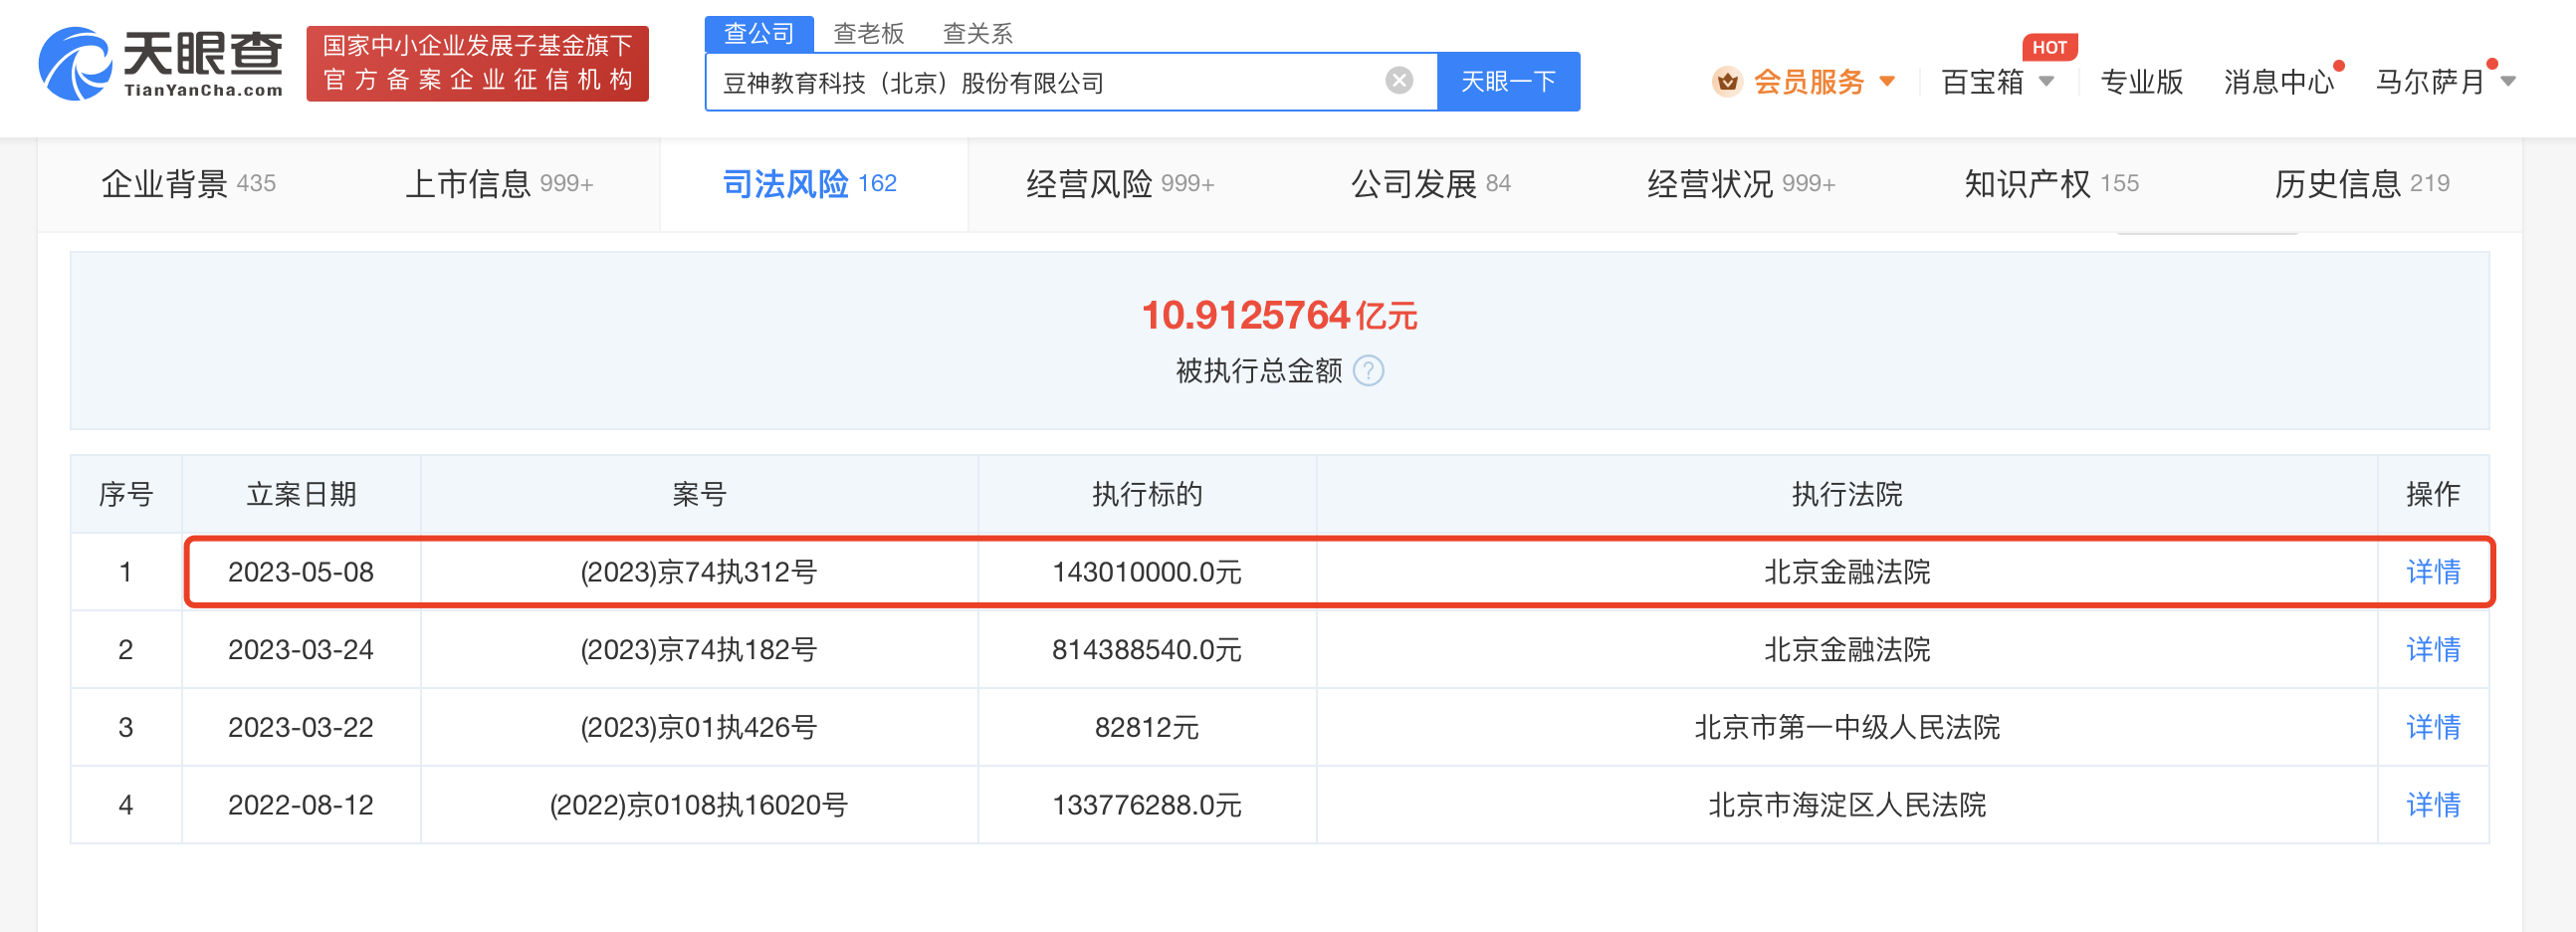This screenshot has height=932, width=2576.
Task: Open the 知识产权 section tab
Action: pos(2050,184)
